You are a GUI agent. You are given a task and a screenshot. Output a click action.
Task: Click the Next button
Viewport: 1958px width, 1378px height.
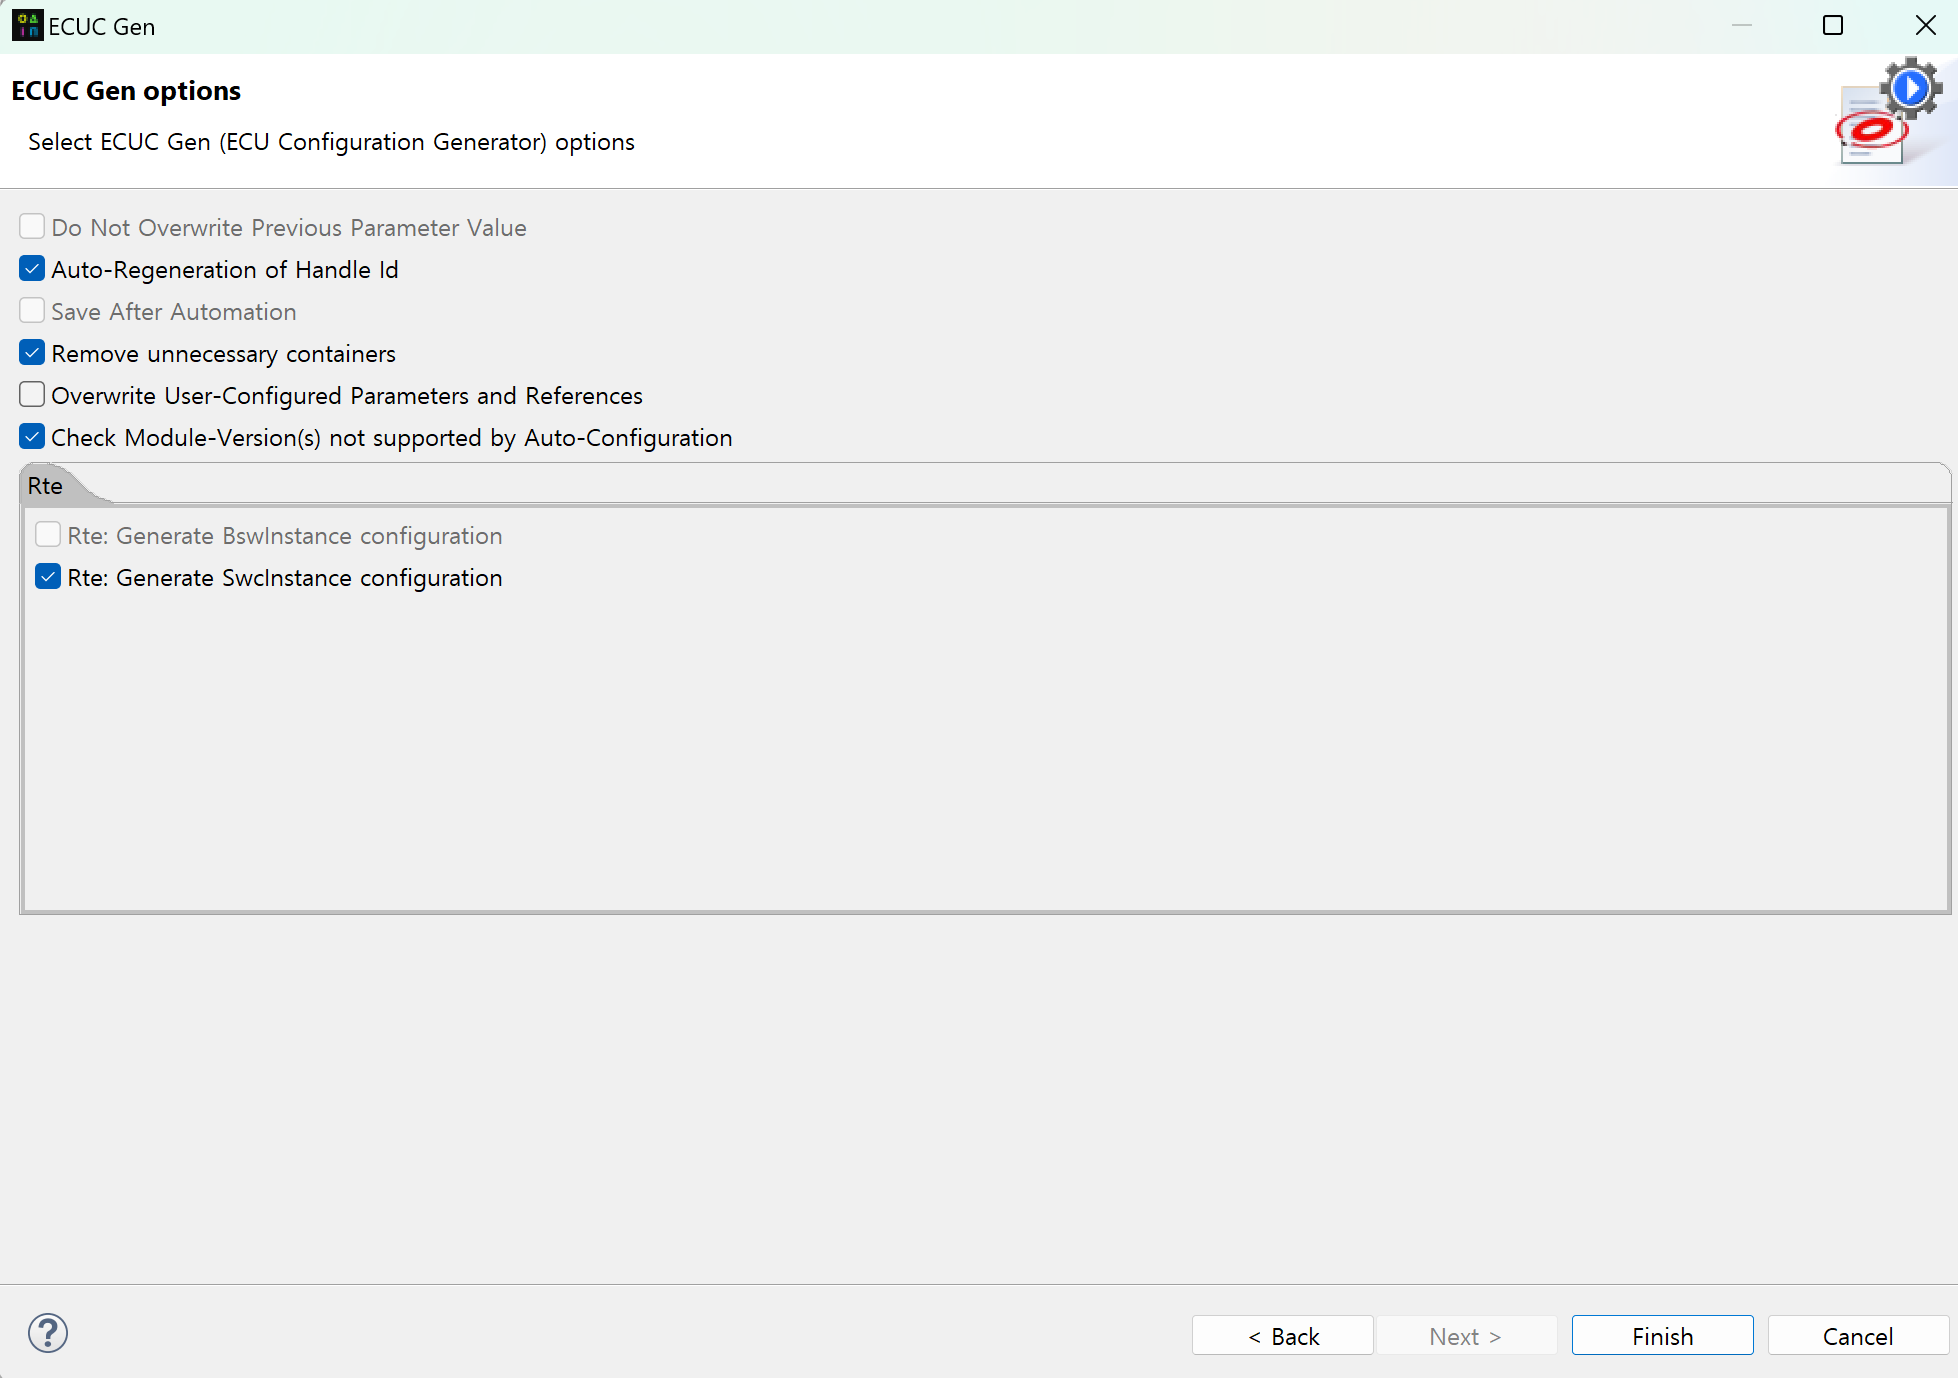(x=1465, y=1336)
